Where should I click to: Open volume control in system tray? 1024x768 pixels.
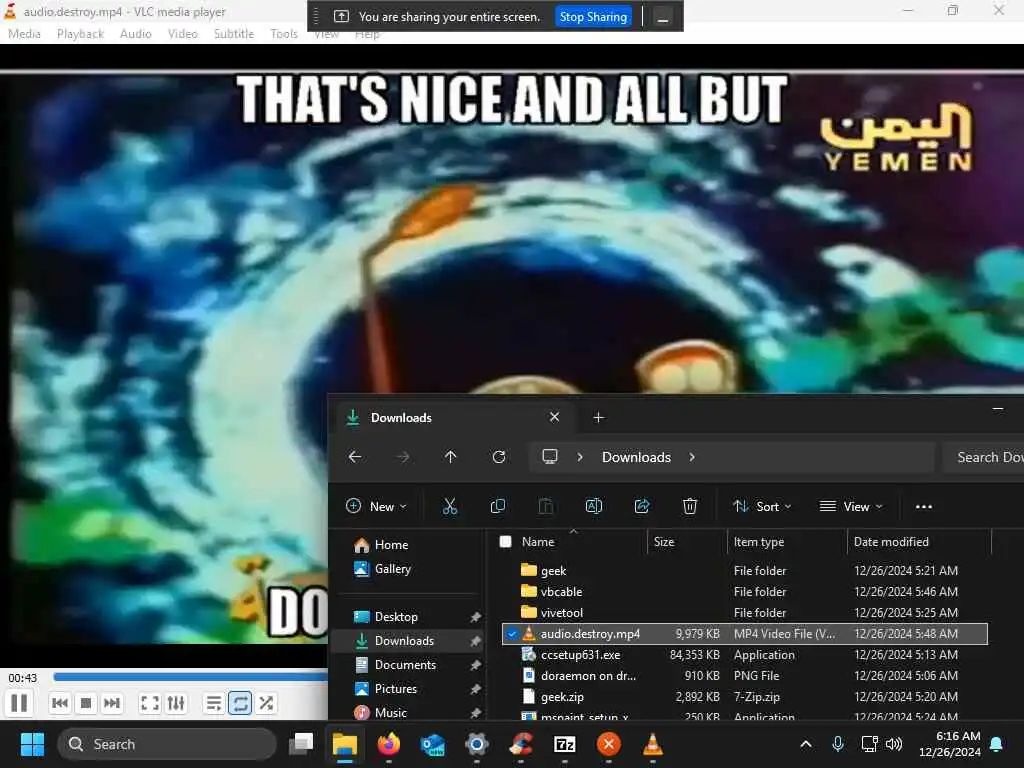(x=893, y=744)
